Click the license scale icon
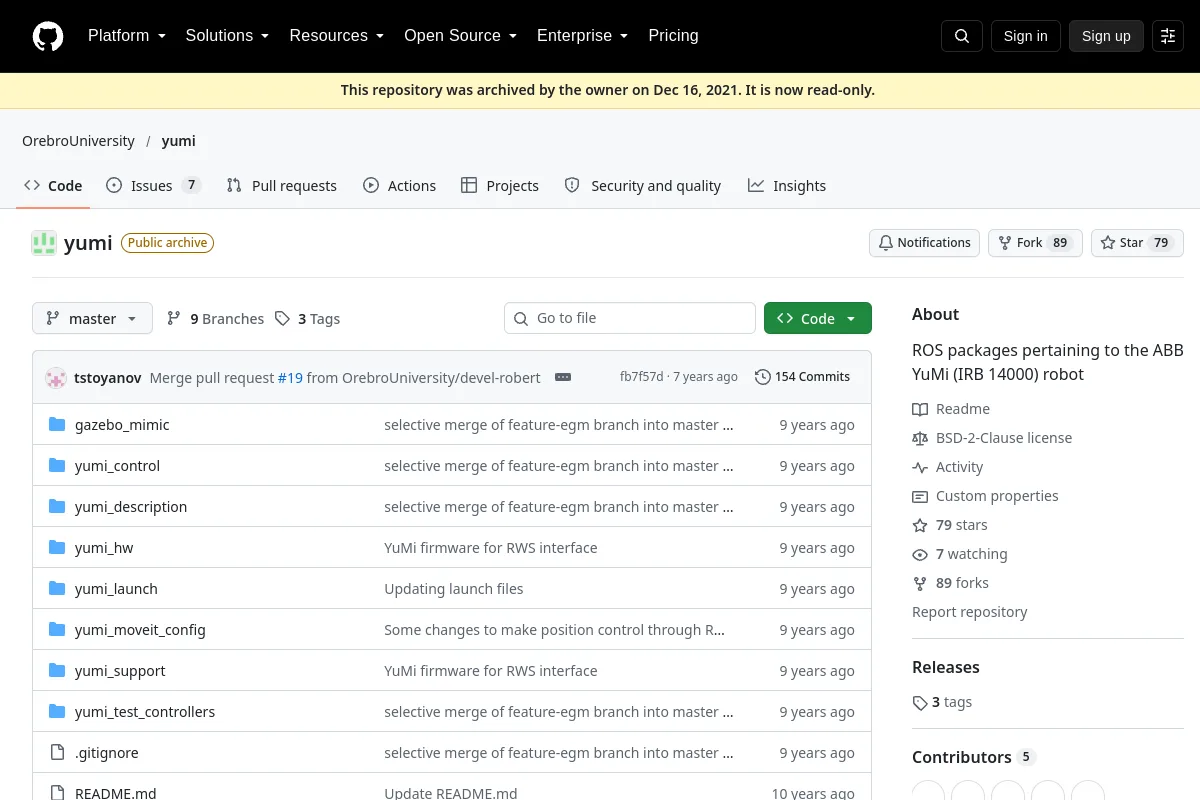 point(920,438)
